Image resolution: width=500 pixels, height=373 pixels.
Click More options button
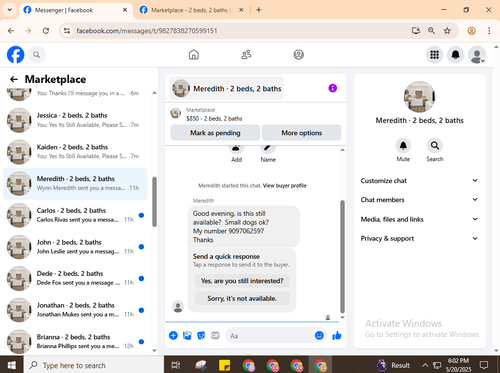coord(301,133)
